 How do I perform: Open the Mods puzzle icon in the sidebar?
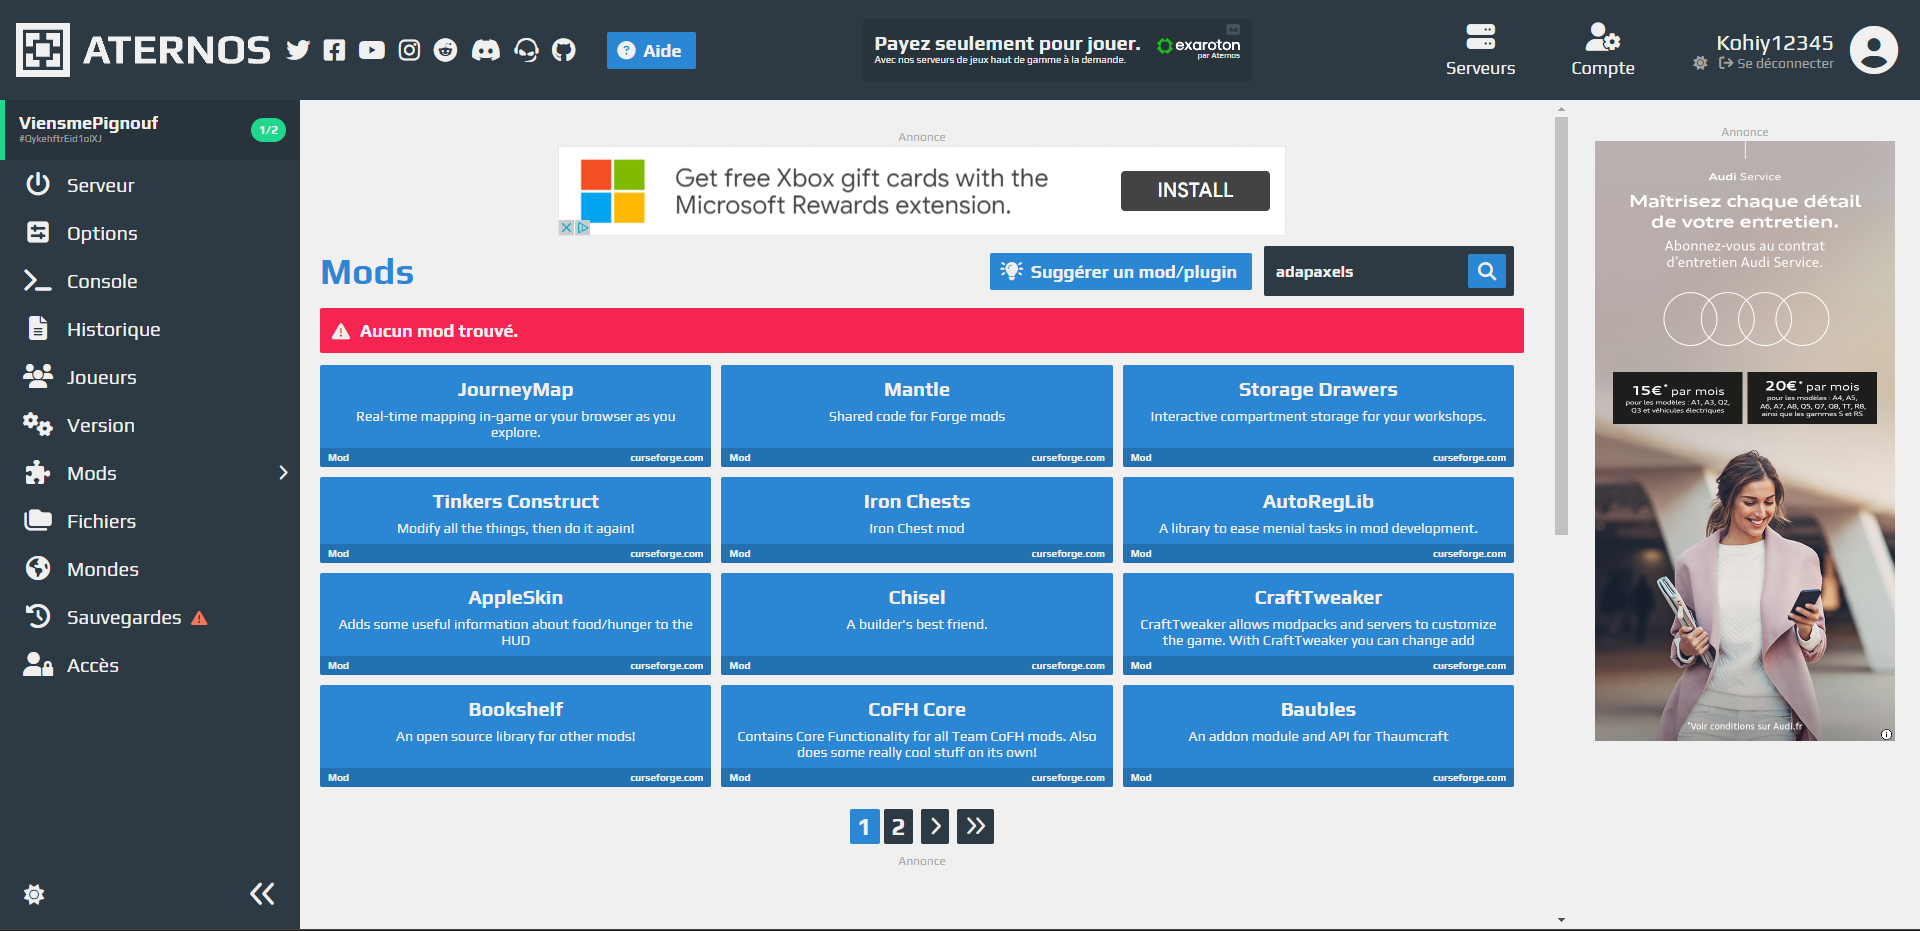(x=38, y=473)
